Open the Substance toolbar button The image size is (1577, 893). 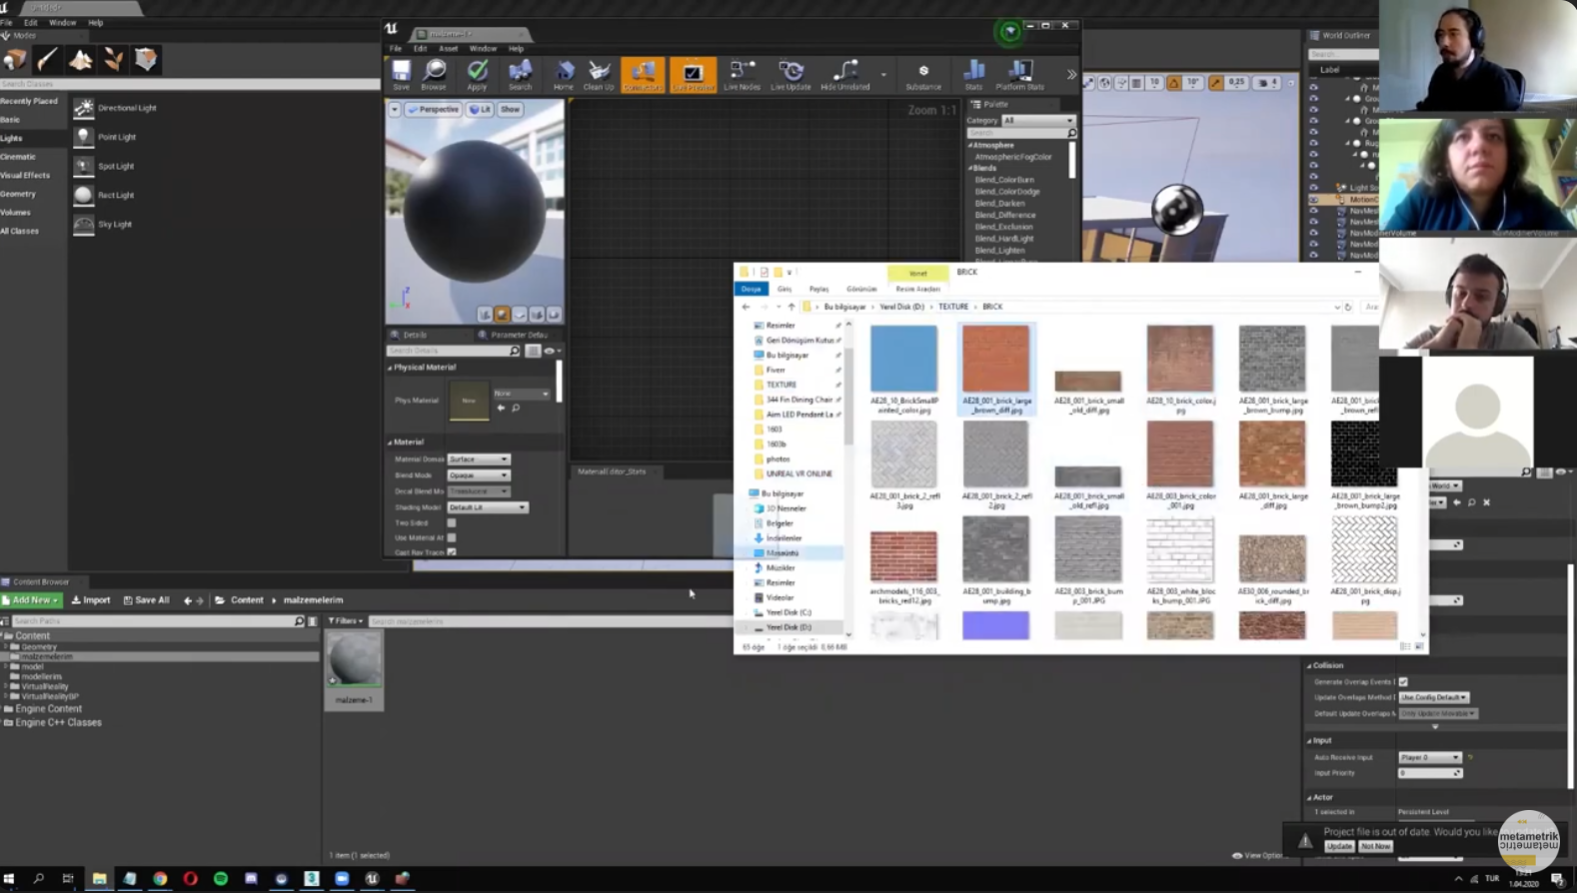pyautogui.click(x=923, y=75)
